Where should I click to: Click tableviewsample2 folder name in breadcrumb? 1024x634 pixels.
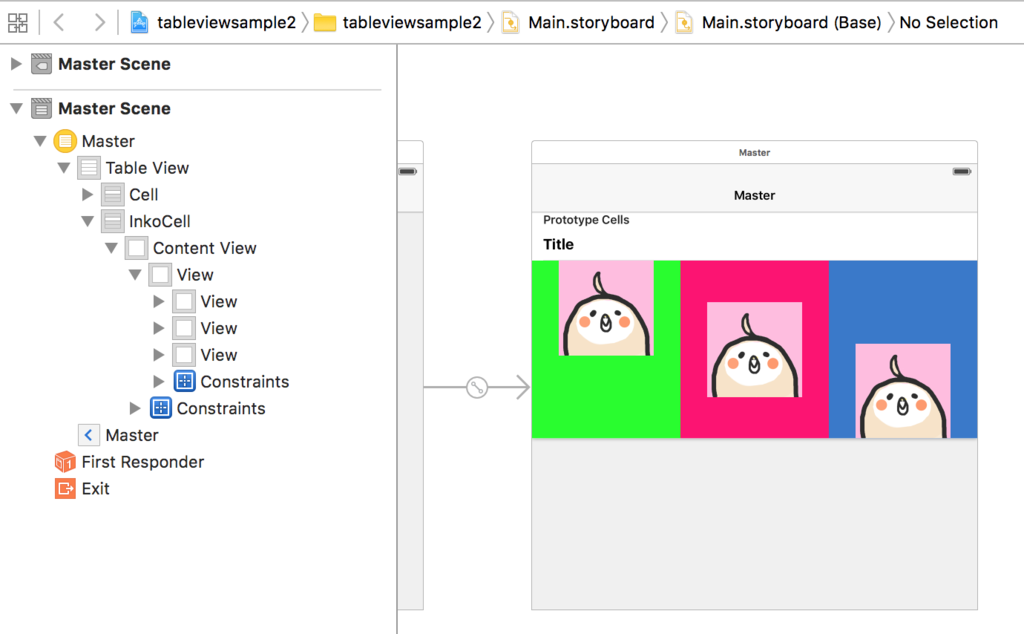click(x=412, y=23)
